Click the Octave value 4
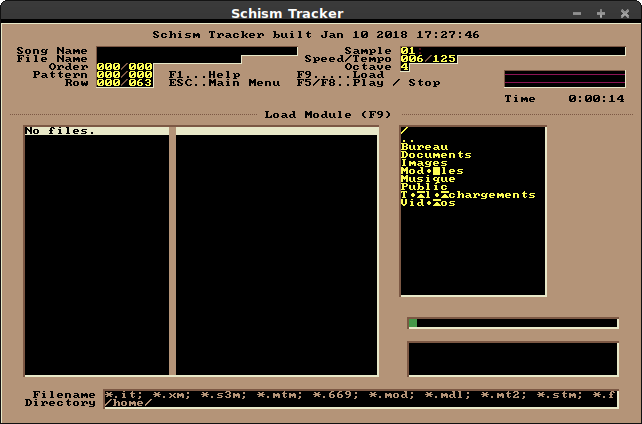The image size is (642, 424). tap(405, 67)
